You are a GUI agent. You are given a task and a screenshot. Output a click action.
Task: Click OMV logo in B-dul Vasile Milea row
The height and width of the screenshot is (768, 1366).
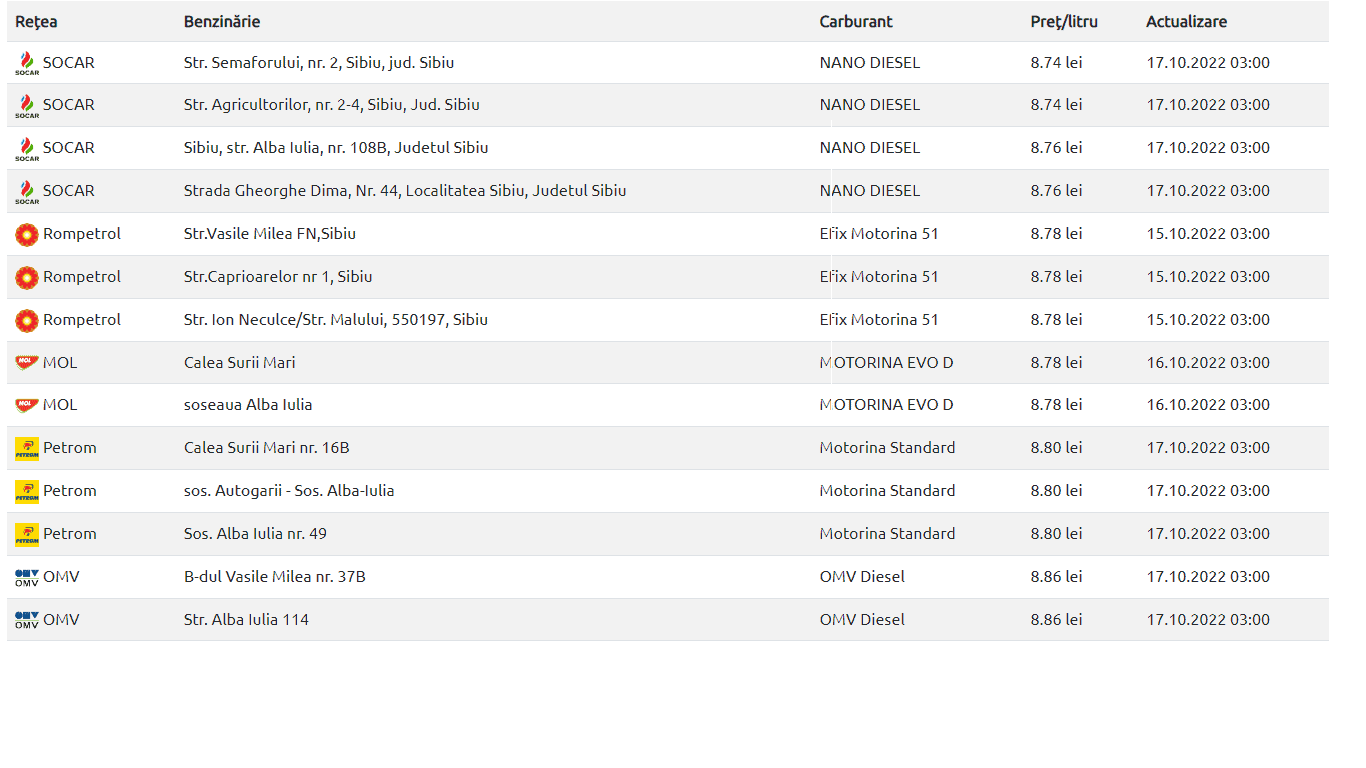[x=27, y=577]
